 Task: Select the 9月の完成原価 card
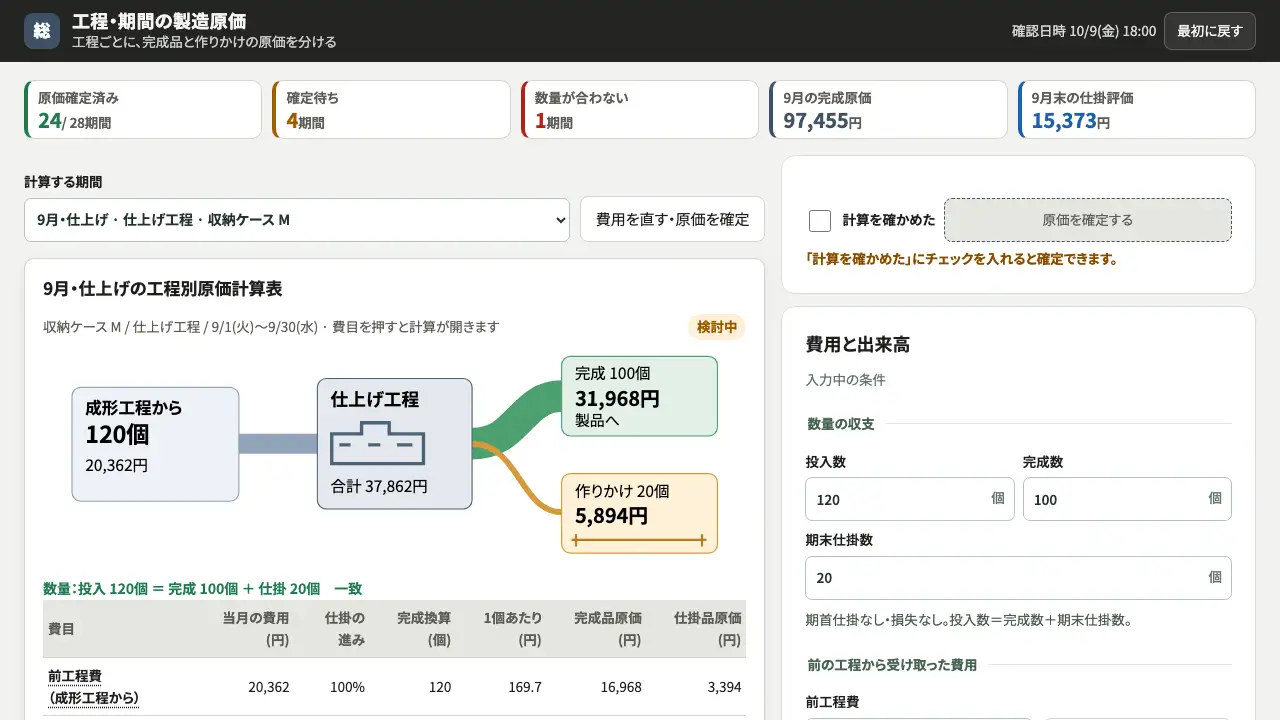888,110
